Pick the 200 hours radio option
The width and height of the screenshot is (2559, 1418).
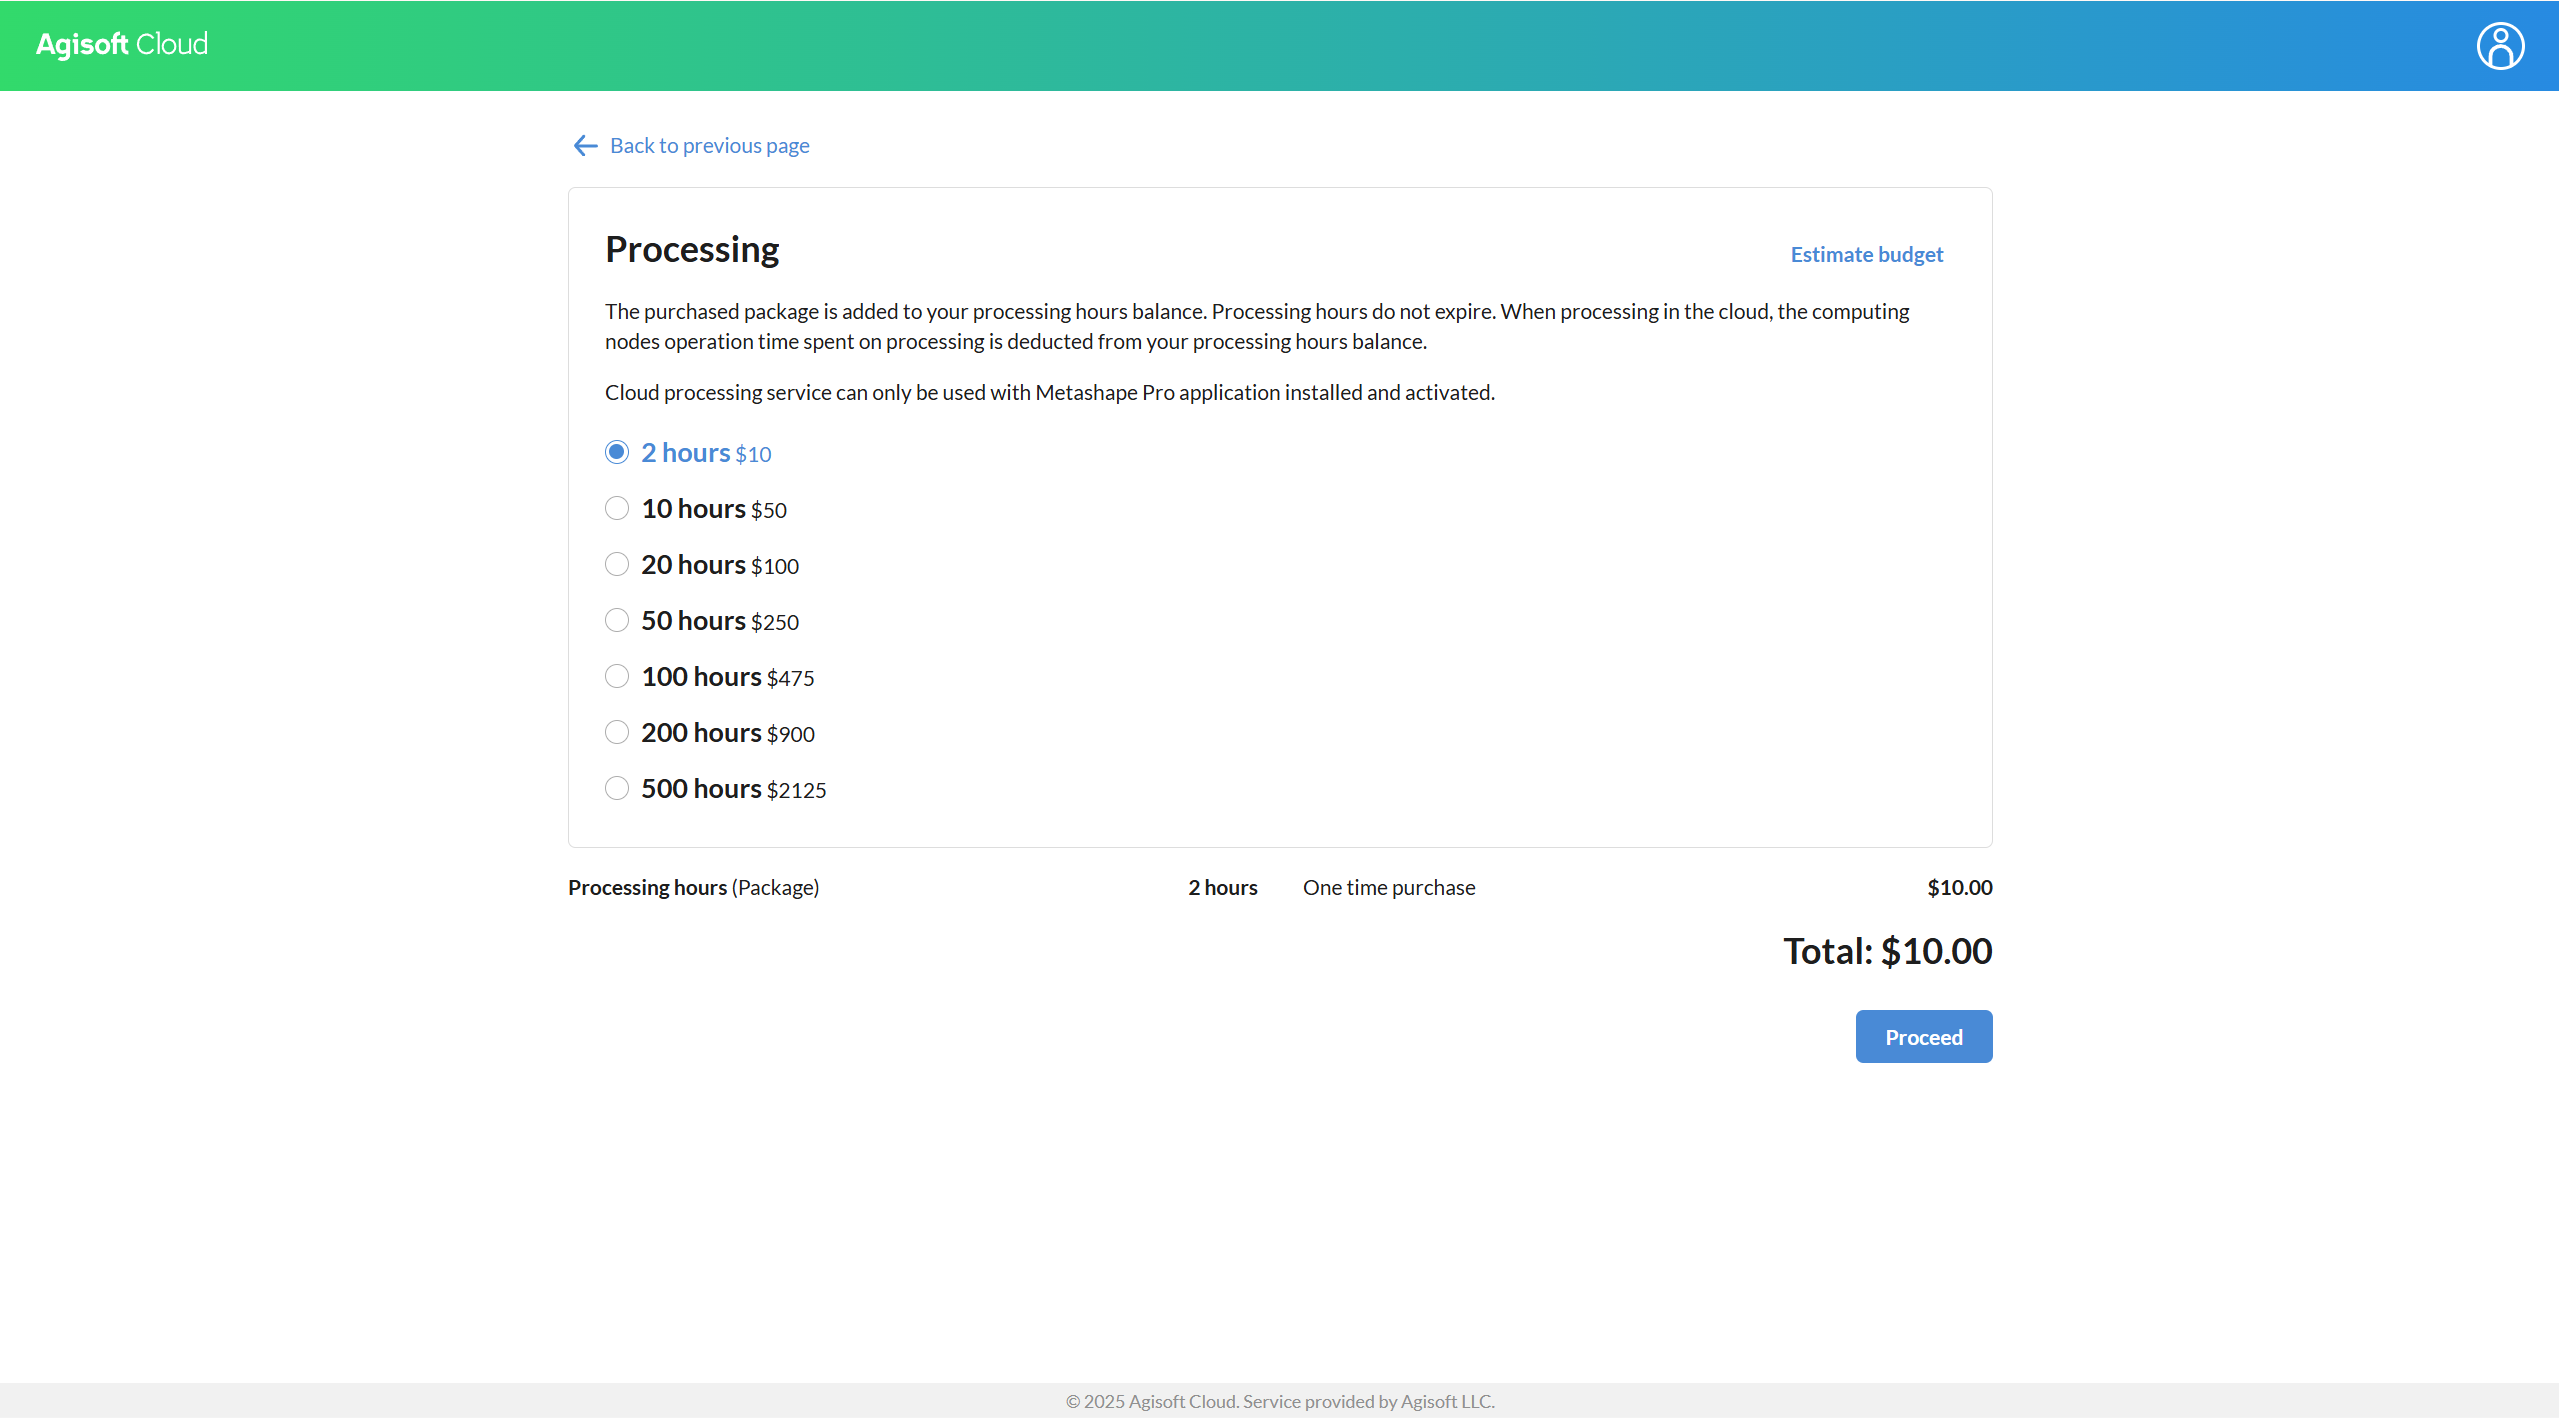click(x=617, y=732)
